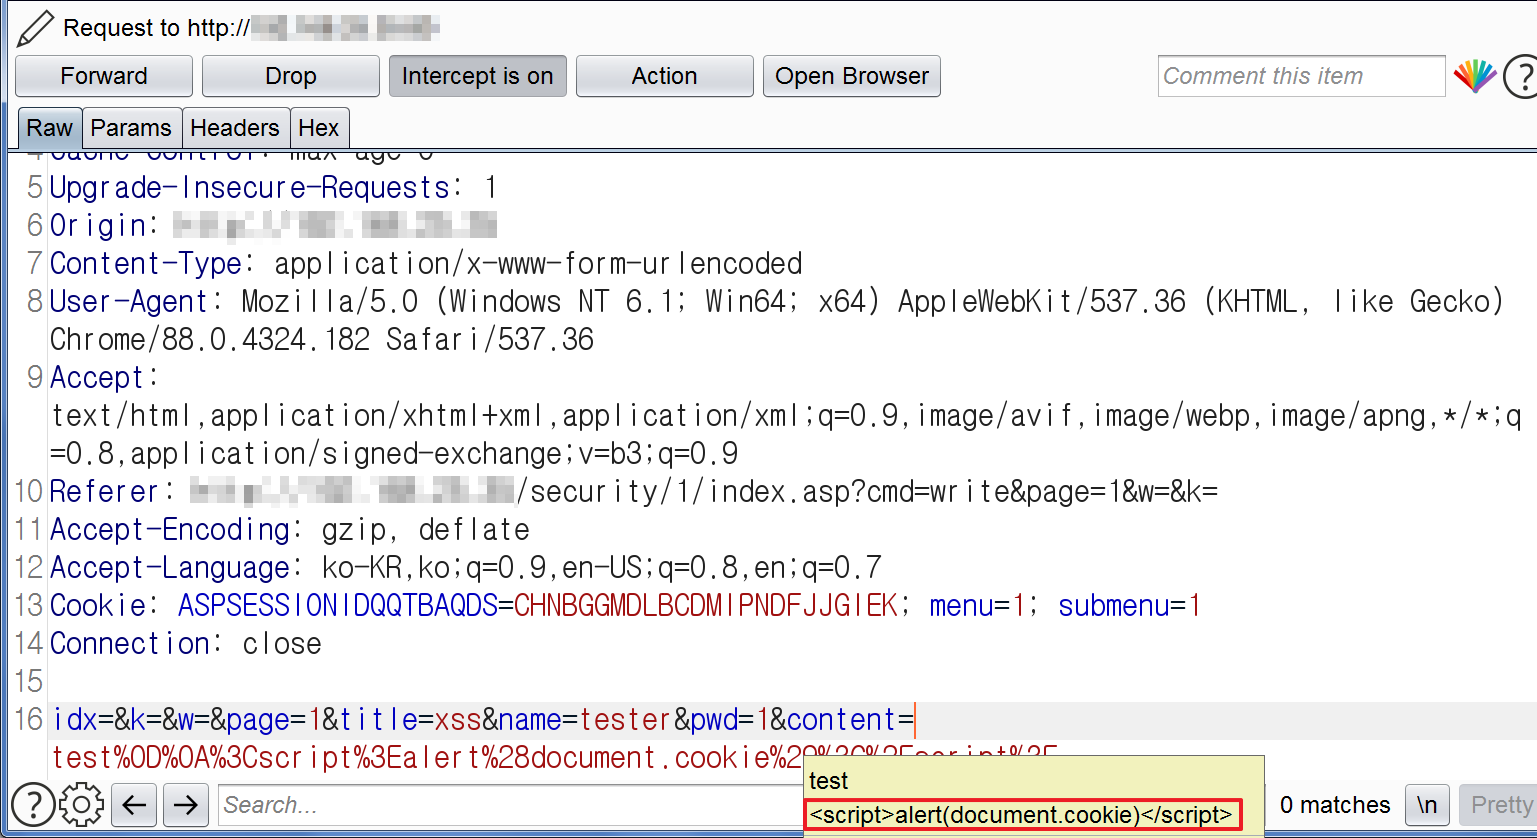Click the pencil edit icon beside Request
1537x838 pixels.
35,28
